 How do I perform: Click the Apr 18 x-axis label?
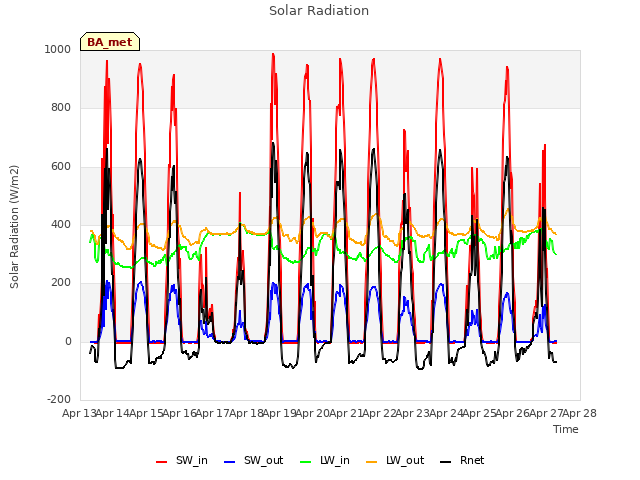pyautogui.click(x=246, y=413)
